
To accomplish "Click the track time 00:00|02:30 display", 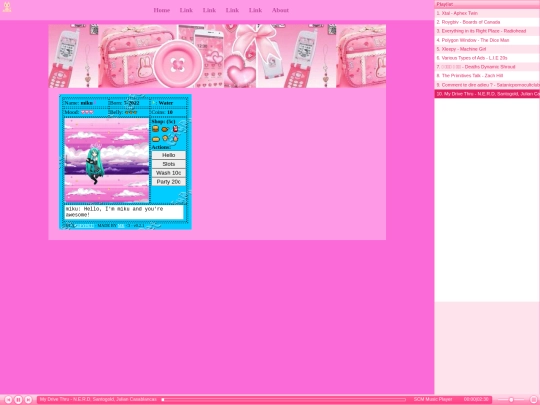I will [x=476, y=399].
